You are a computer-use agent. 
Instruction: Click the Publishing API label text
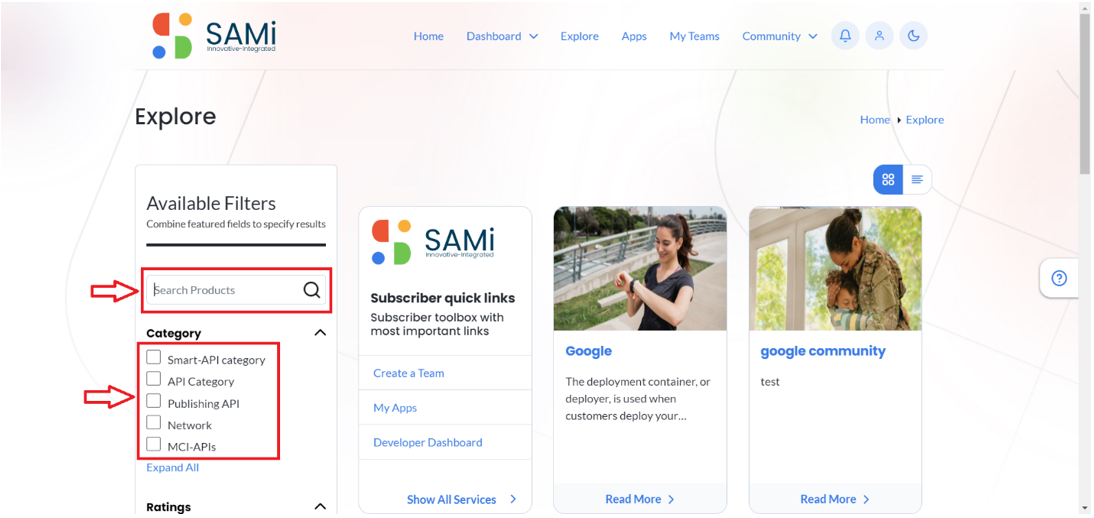click(204, 404)
